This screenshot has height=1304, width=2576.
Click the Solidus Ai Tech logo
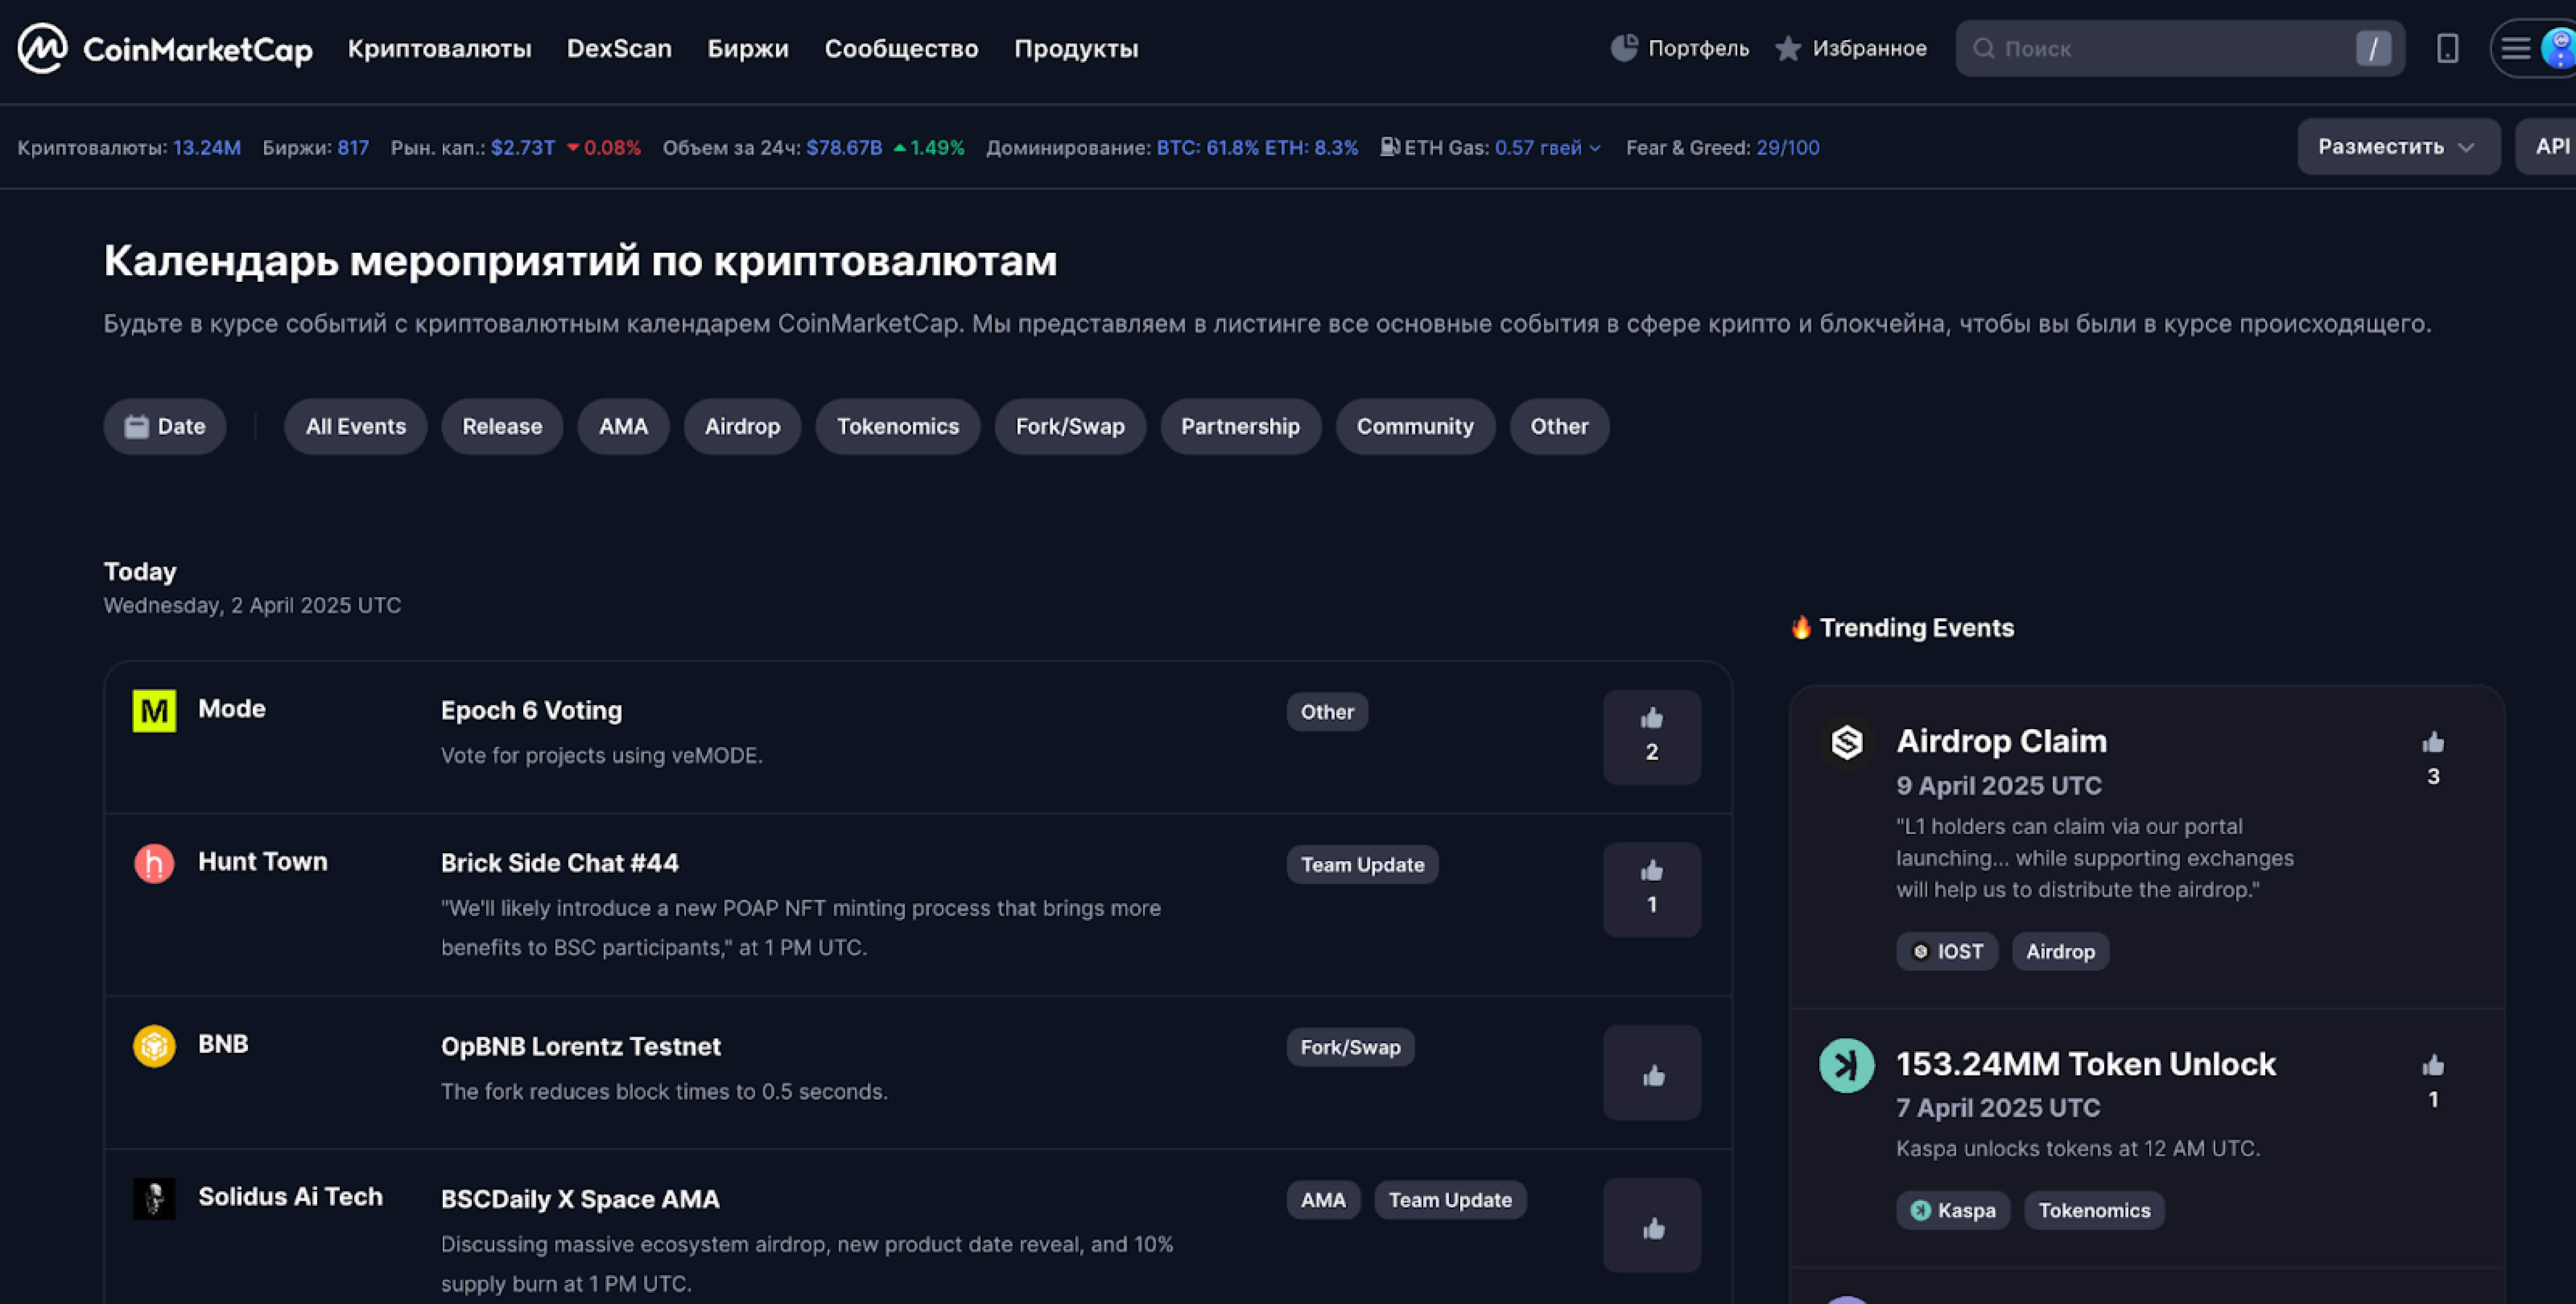click(154, 1198)
